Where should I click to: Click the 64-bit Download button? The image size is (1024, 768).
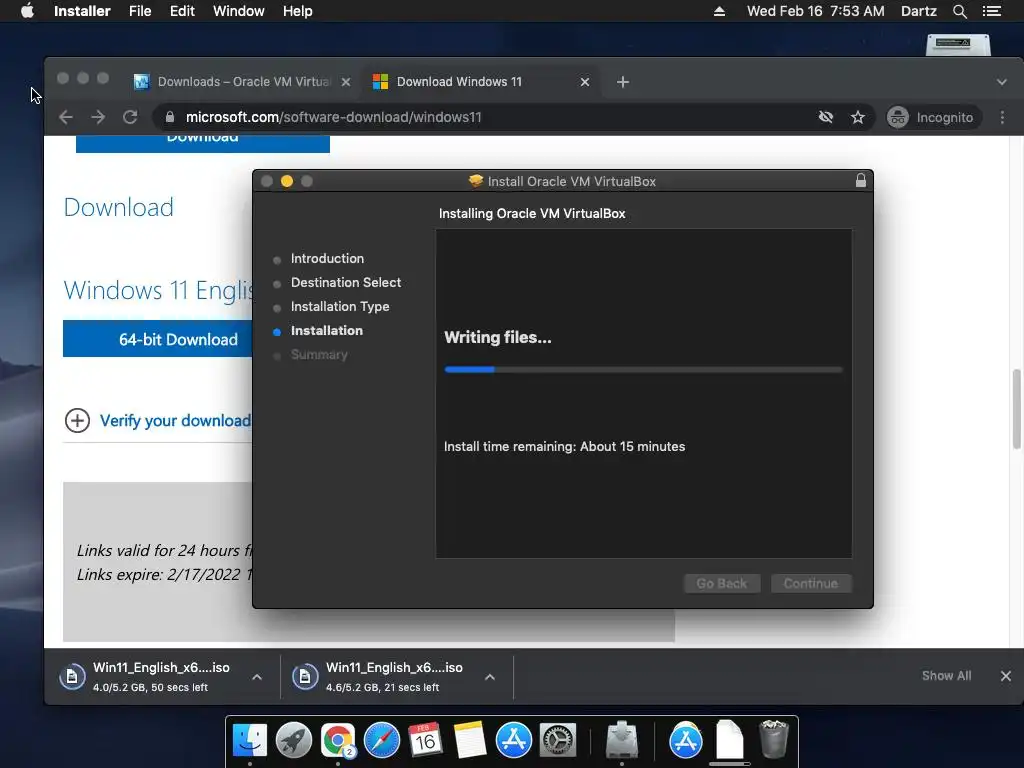point(157,339)
